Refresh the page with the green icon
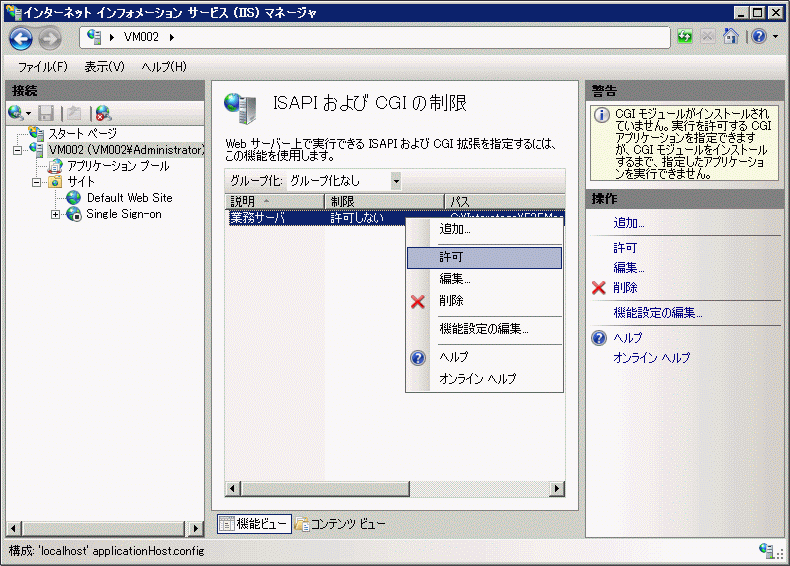 tap(685, 36)
